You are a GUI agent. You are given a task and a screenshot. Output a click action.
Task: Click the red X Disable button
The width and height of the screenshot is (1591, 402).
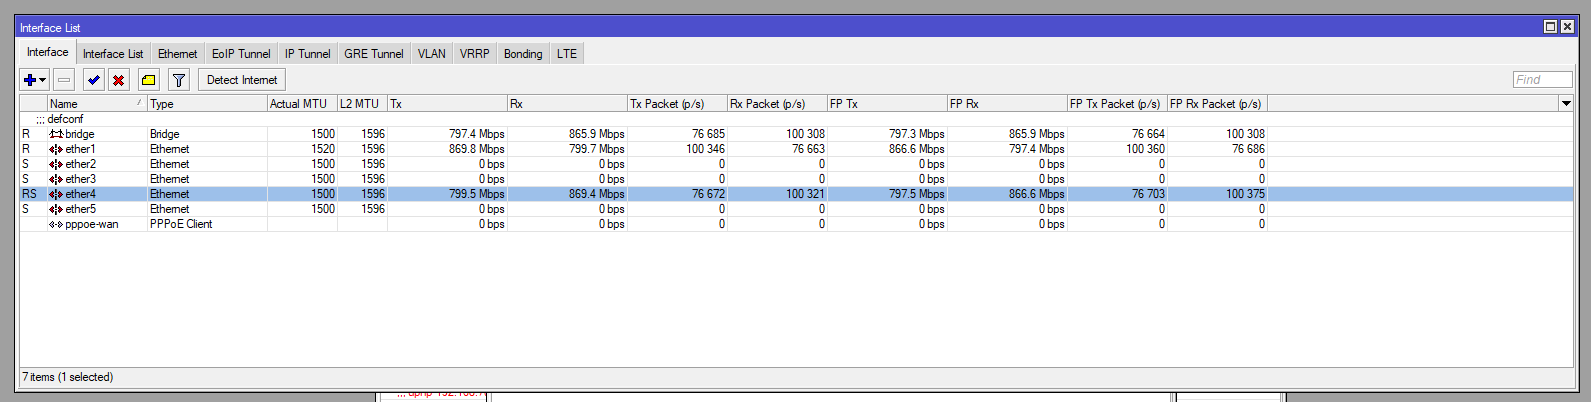coord(118,80)
